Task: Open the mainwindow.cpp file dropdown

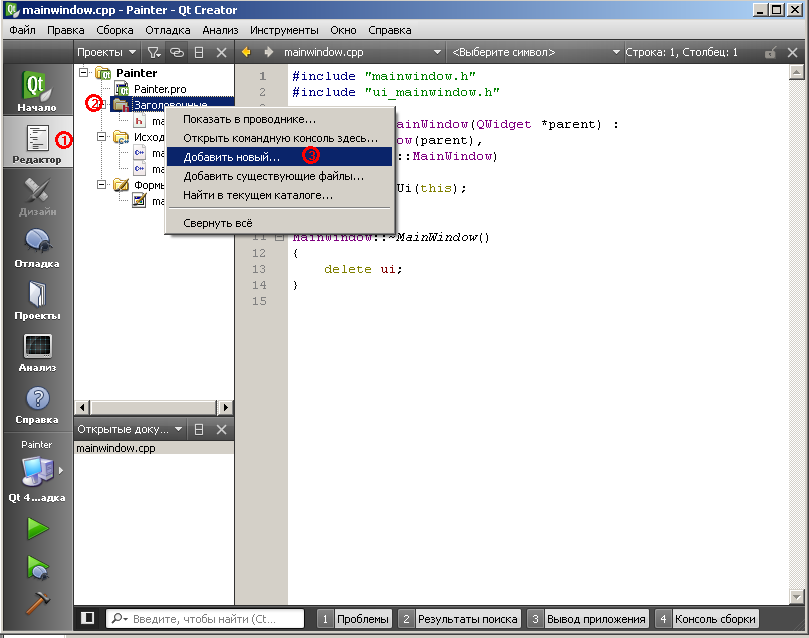Action: coord(362,52)
